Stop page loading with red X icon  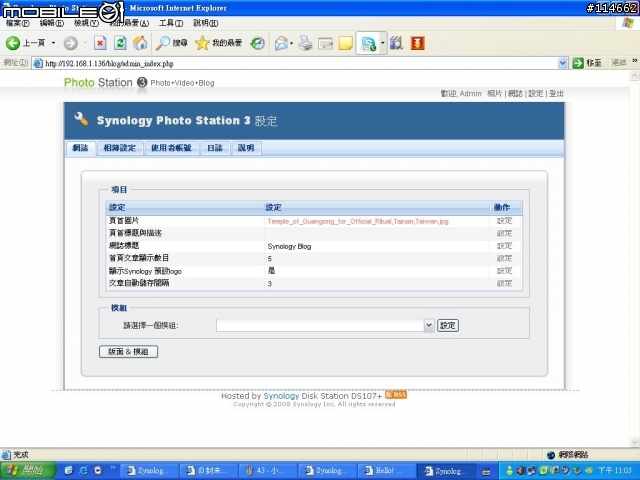(100, 43)
